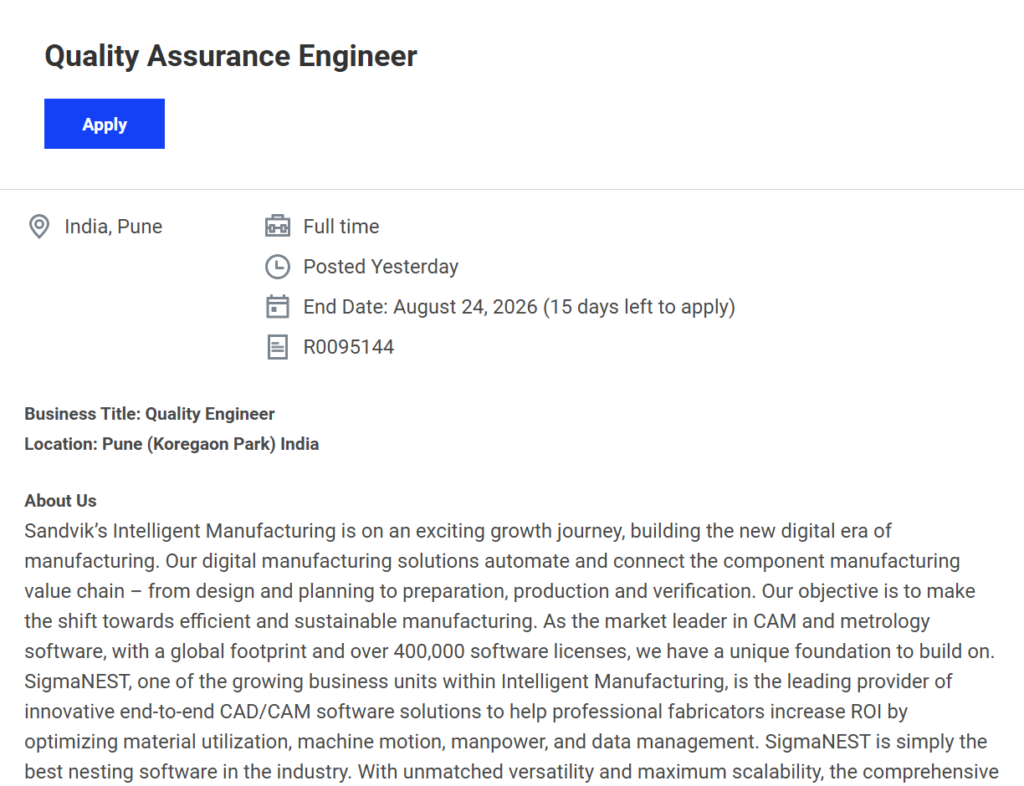1024x786 pixels.
Task: Click the briefcase job type icon
Action: point(278,226)
